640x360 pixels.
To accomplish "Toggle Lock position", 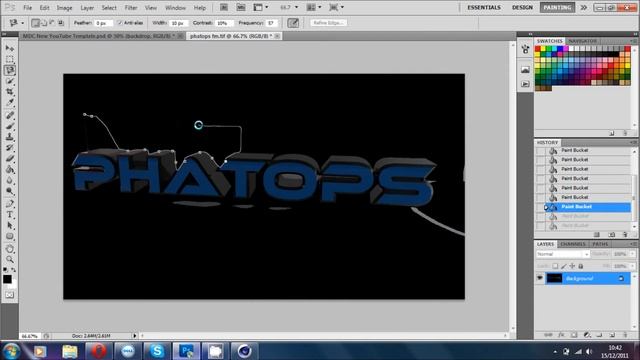I will pyautogui.click(x=572, y=266).
